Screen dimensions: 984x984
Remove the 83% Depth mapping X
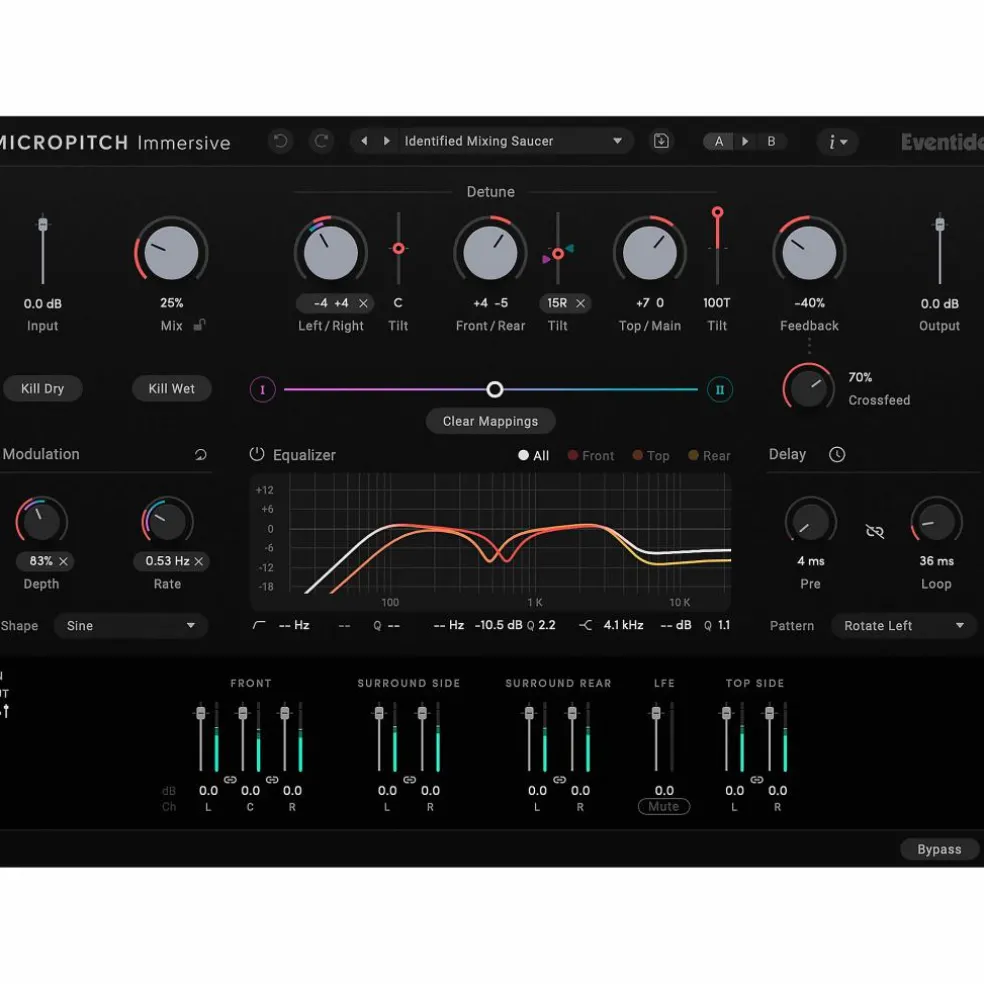click(63, 561)
